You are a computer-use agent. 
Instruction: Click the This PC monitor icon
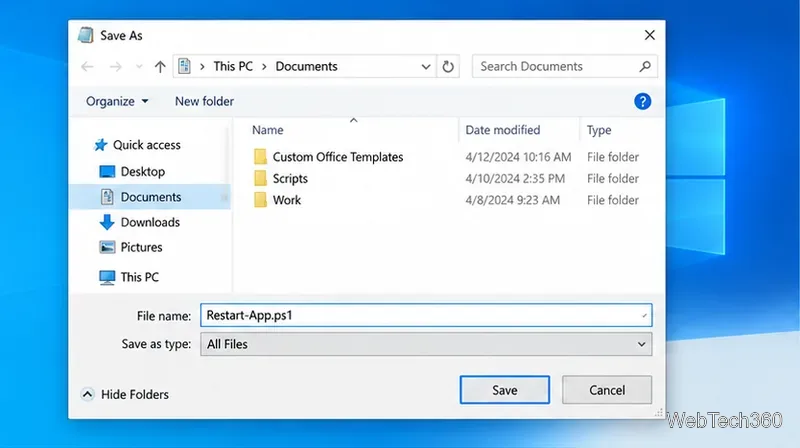[107, 277]
